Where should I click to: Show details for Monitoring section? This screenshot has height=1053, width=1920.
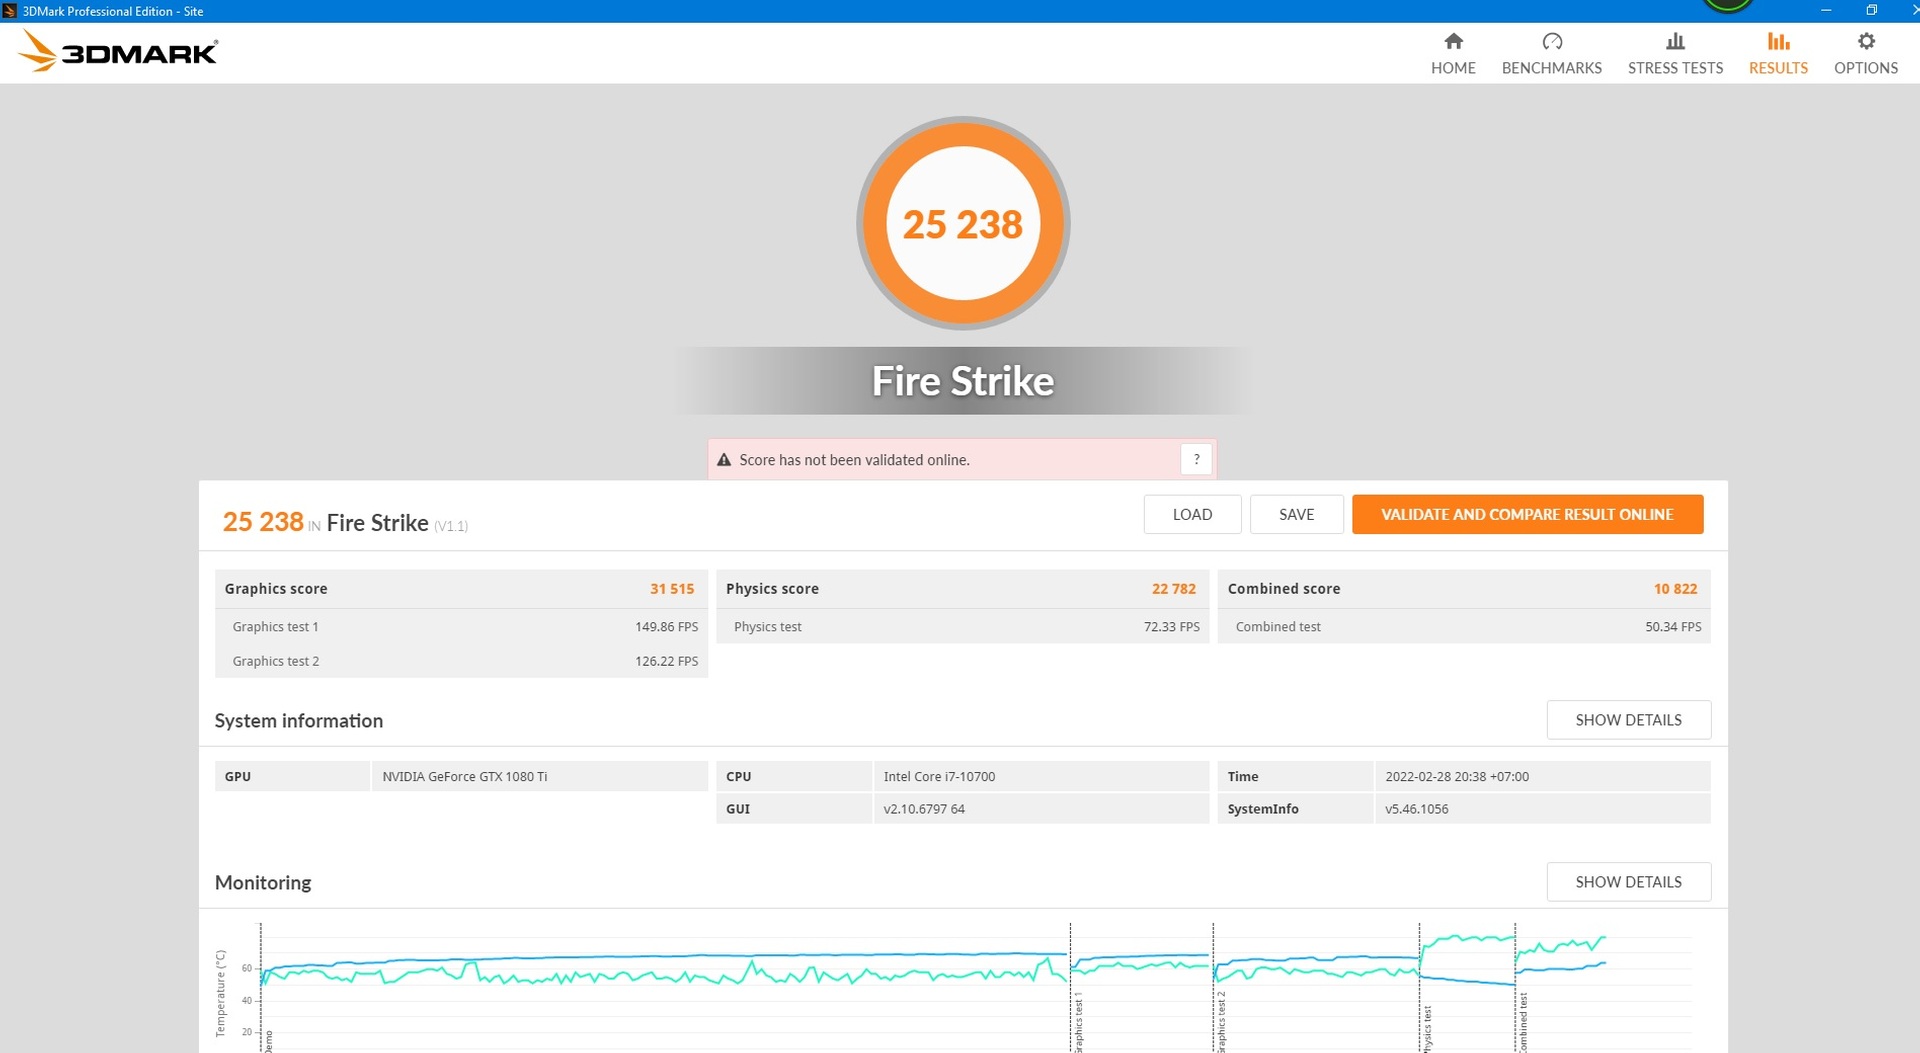1628,882
